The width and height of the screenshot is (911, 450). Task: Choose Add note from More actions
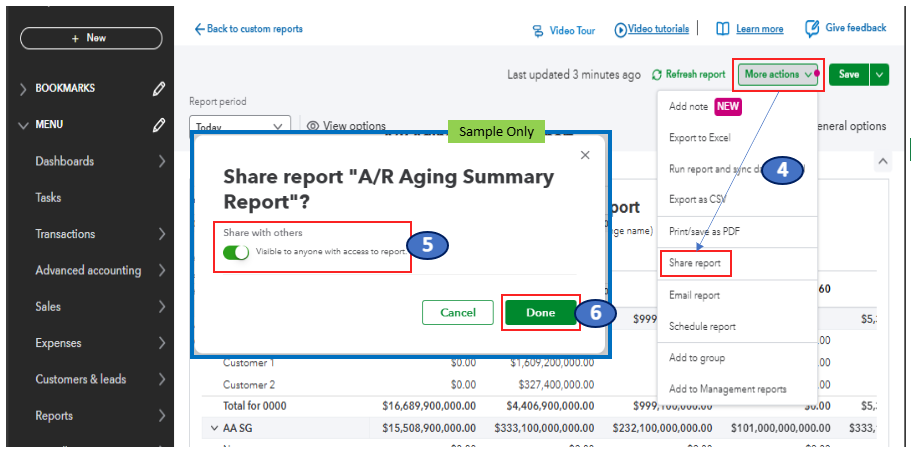[x=688, y=107]
